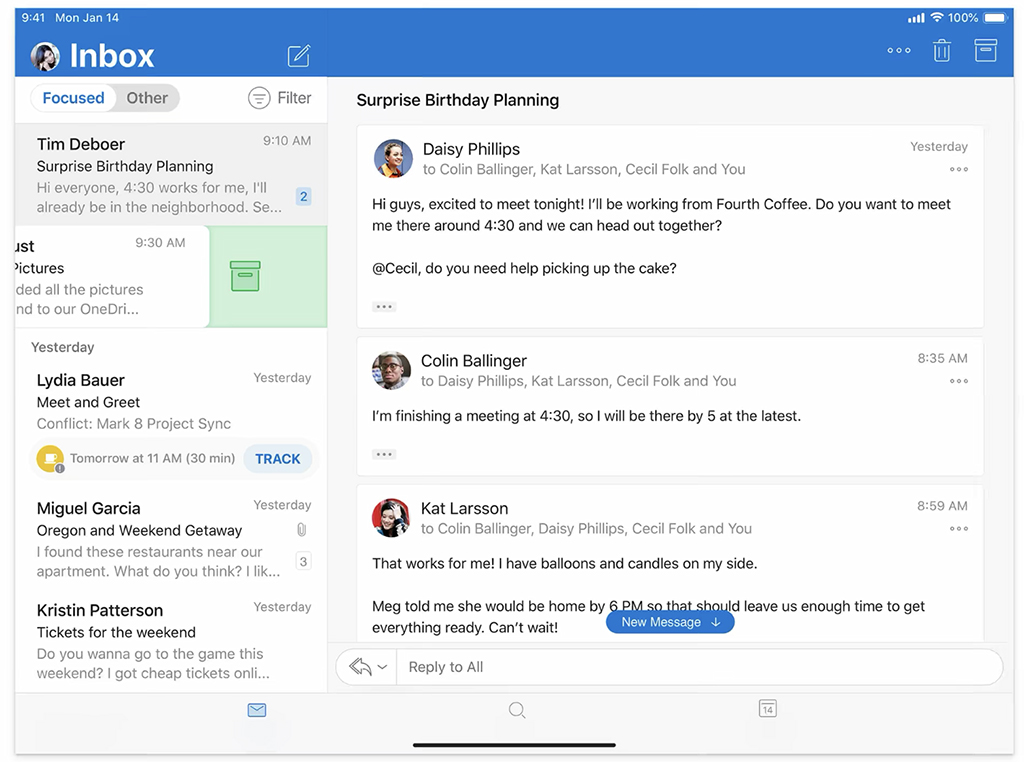
Task: Tap the green archive swipe action
Action: pyautogui.click(x=245, y=276)
